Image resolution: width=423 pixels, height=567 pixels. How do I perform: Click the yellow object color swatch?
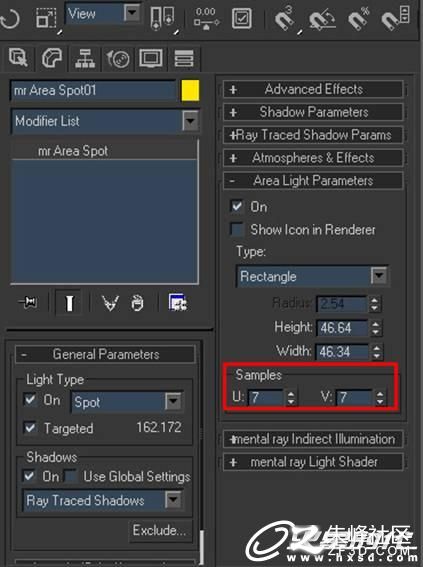tap(190, 90)
